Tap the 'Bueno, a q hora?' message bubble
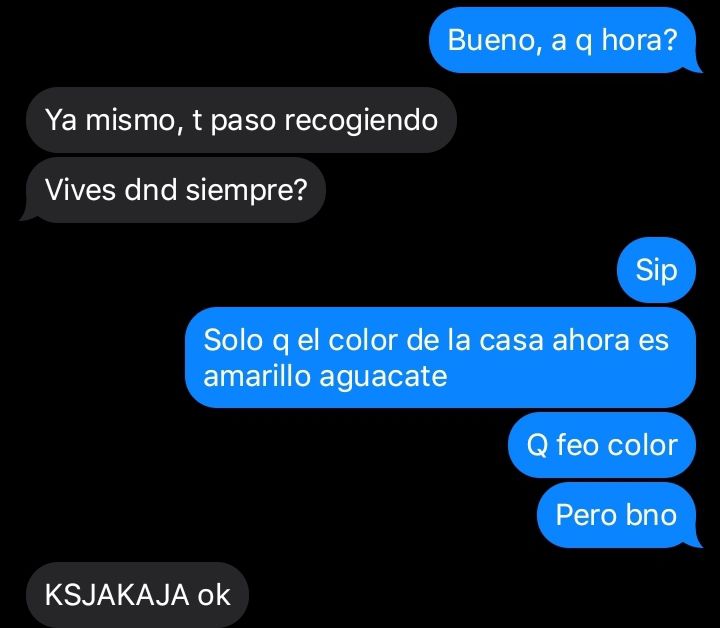The height and width of the screenshot is (628, 720). 563,40
